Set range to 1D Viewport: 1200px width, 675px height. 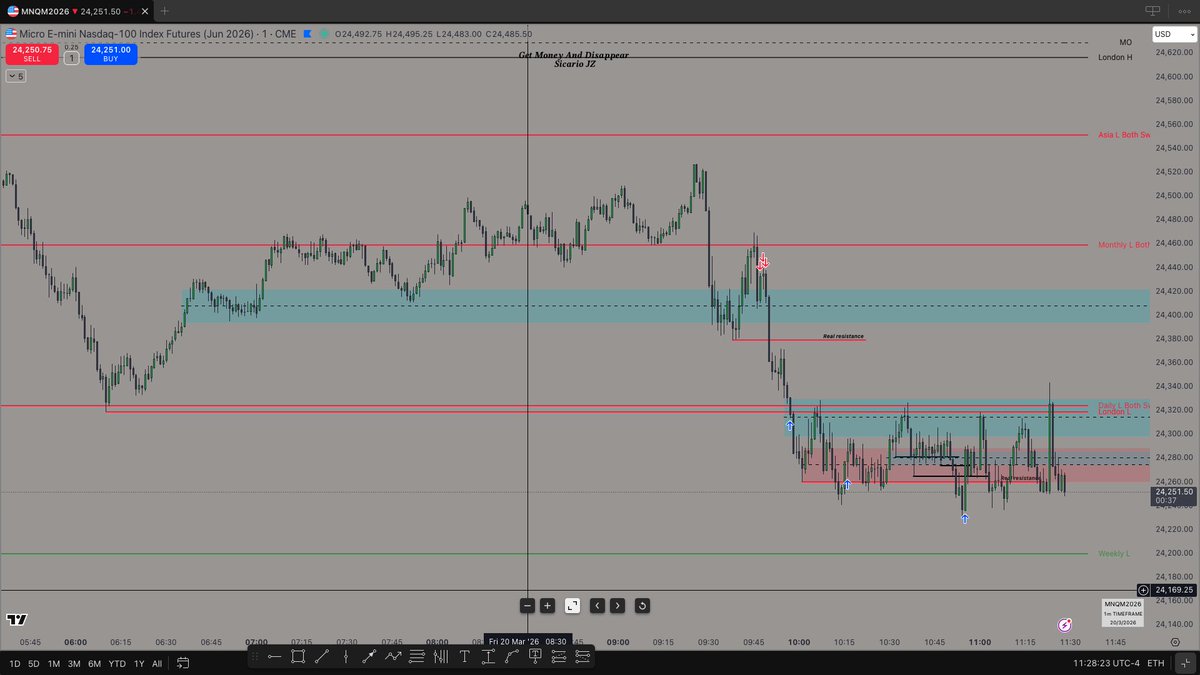14,663
